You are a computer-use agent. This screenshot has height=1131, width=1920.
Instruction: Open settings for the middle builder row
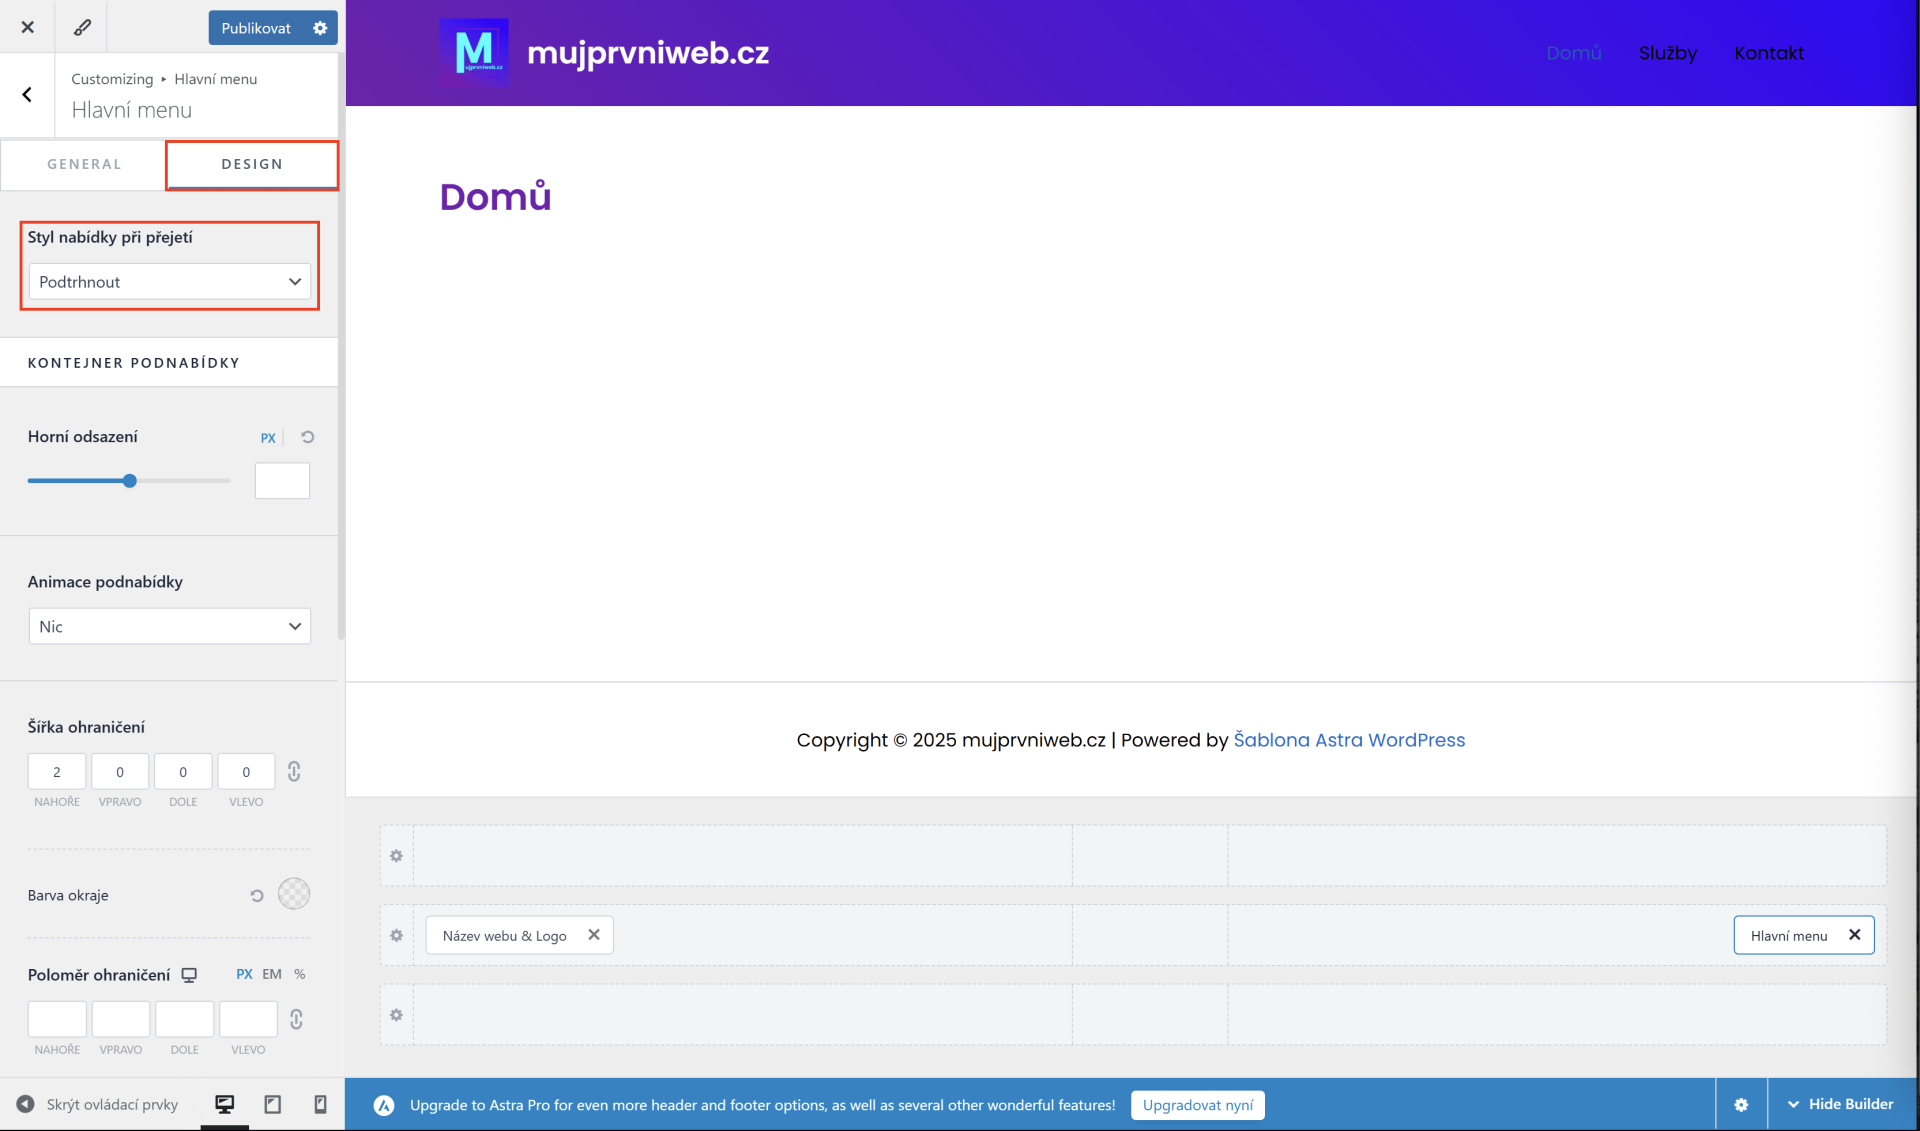coord(396,935)
